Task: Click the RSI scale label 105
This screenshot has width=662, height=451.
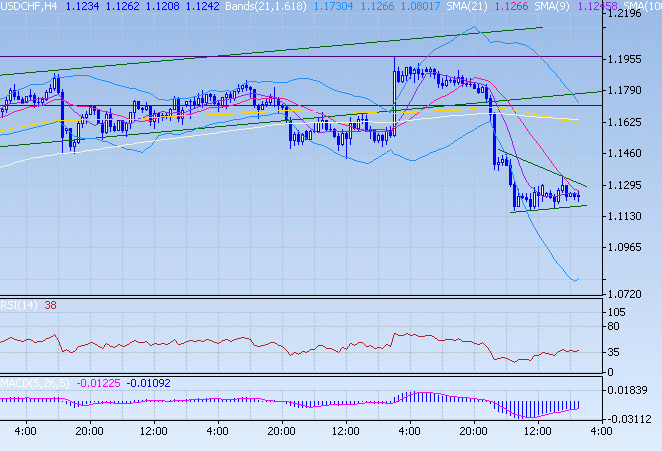Action: coord(616,313)
